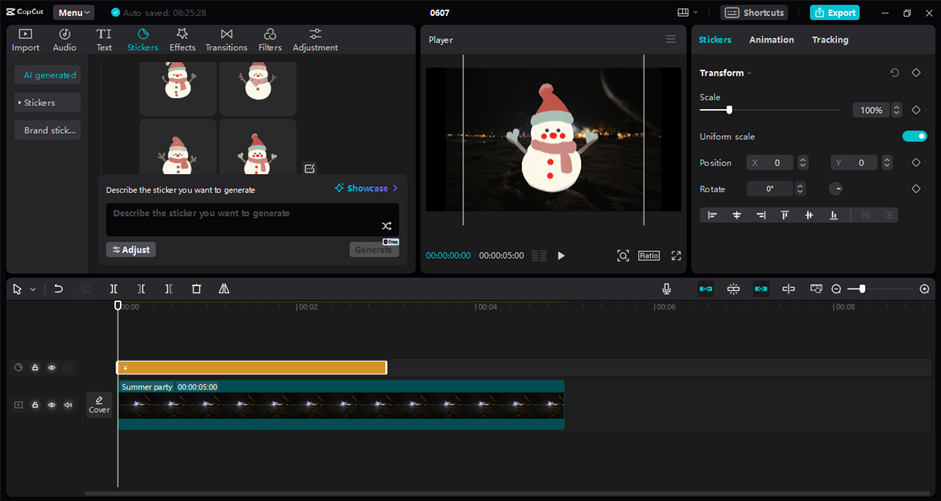
Task: Add a keyframe for Scale
Action: 916,110
